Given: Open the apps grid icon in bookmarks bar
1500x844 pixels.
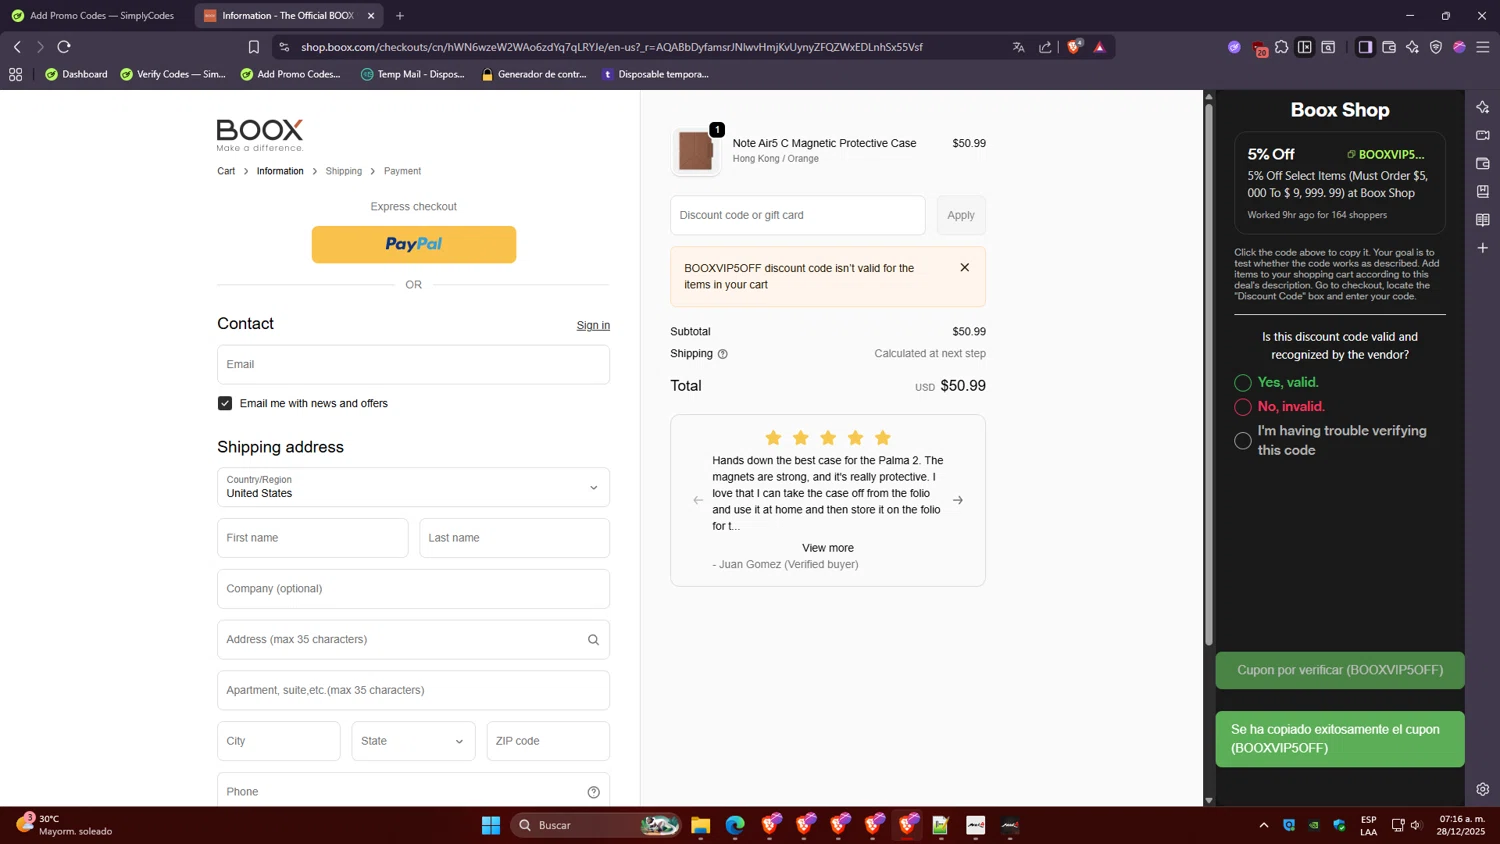Looking at the screenshot, I should click(15, 74).
